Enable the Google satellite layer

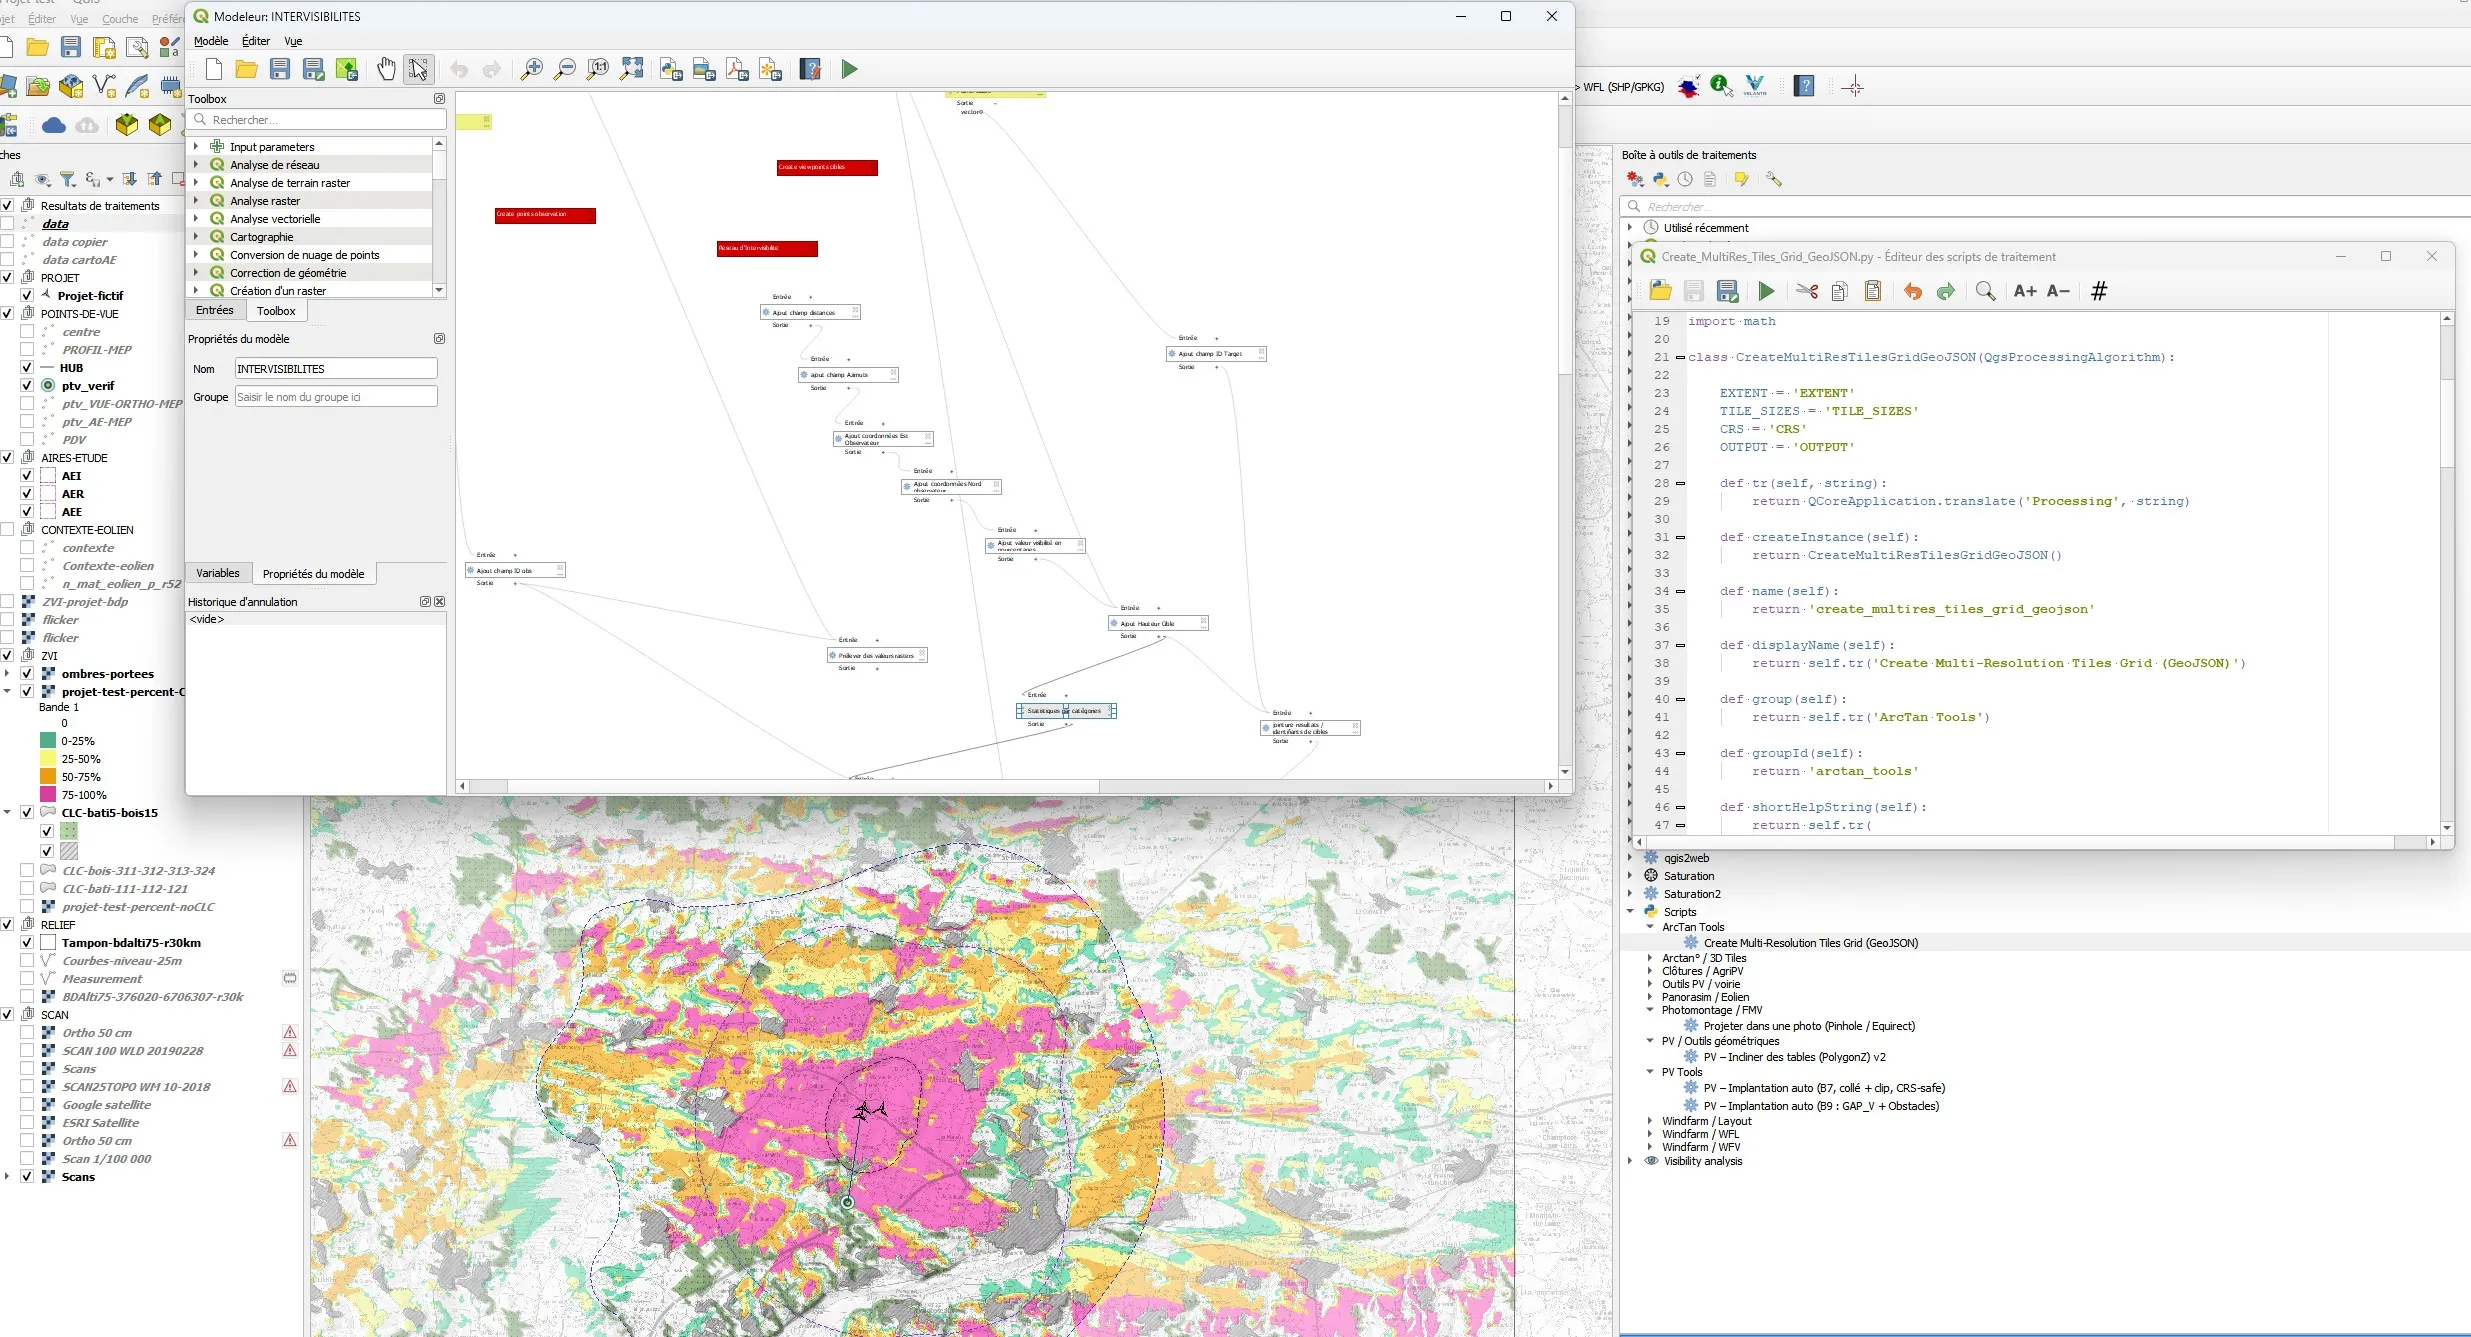point(27,1105)
